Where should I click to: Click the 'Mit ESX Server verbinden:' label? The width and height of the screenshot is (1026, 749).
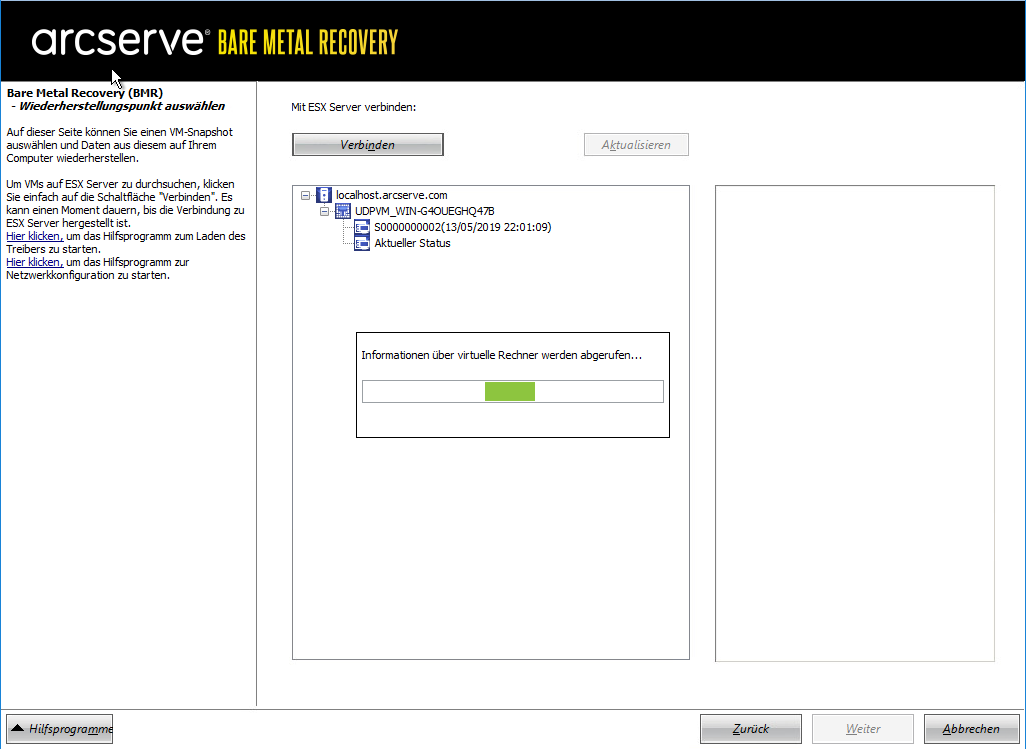pos(353,107)
